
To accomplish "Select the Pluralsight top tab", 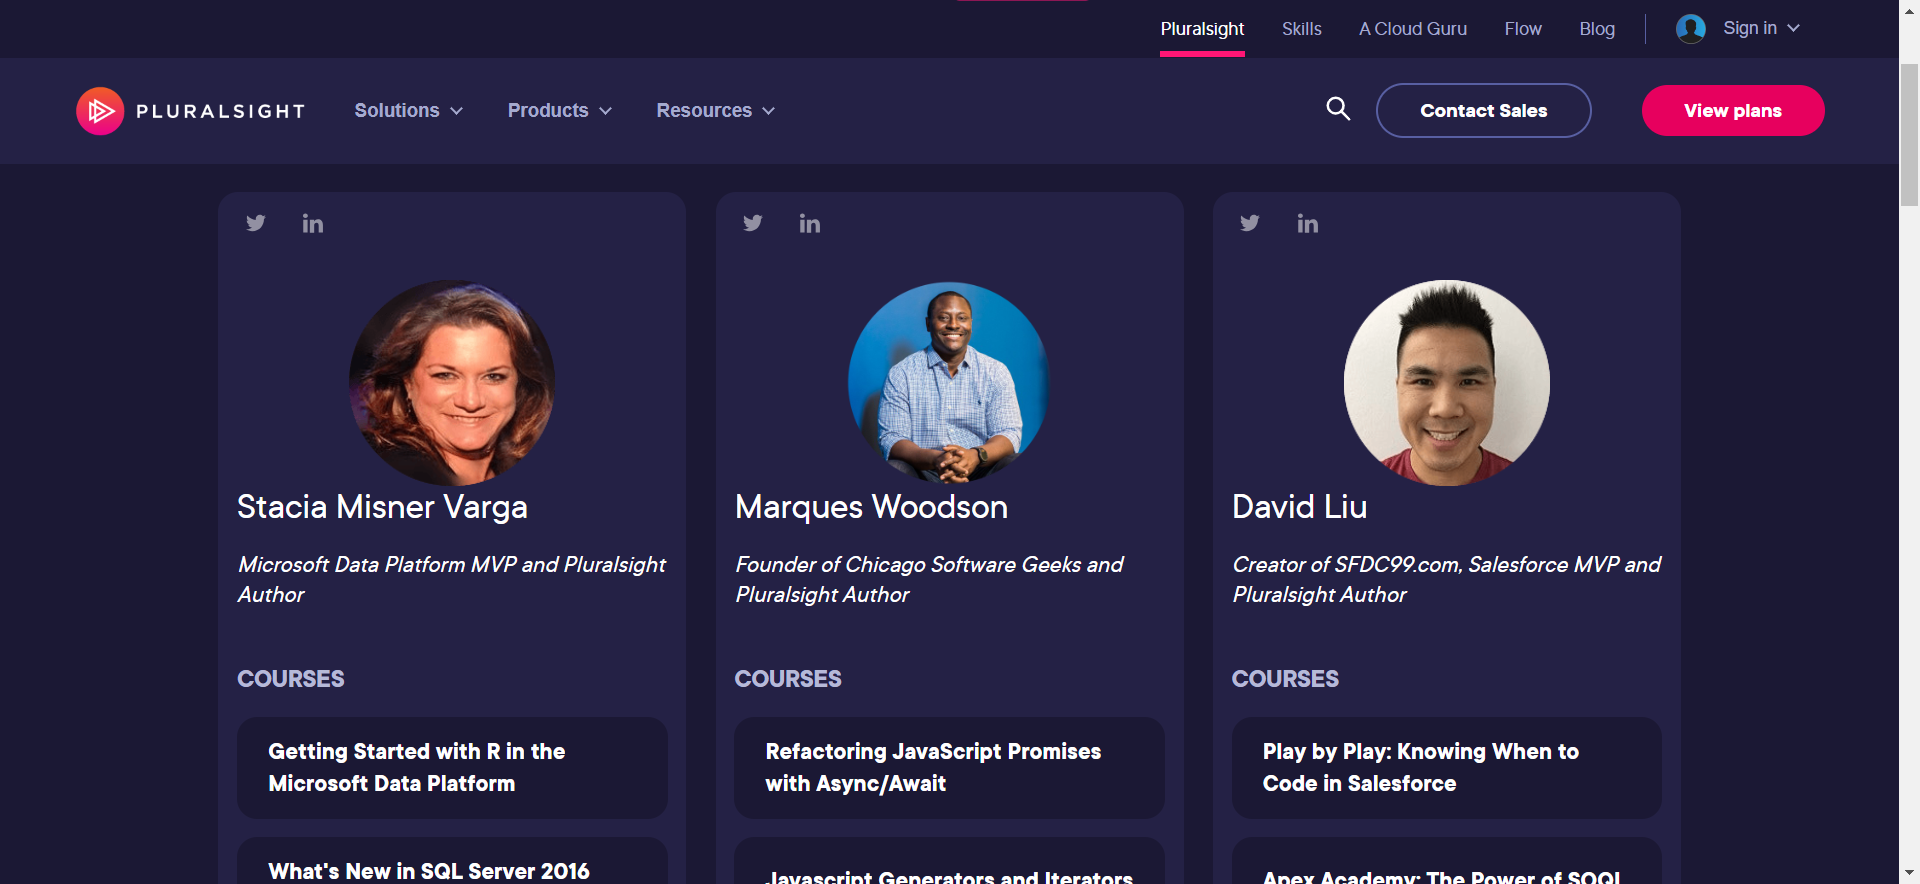I will 1202,29.
